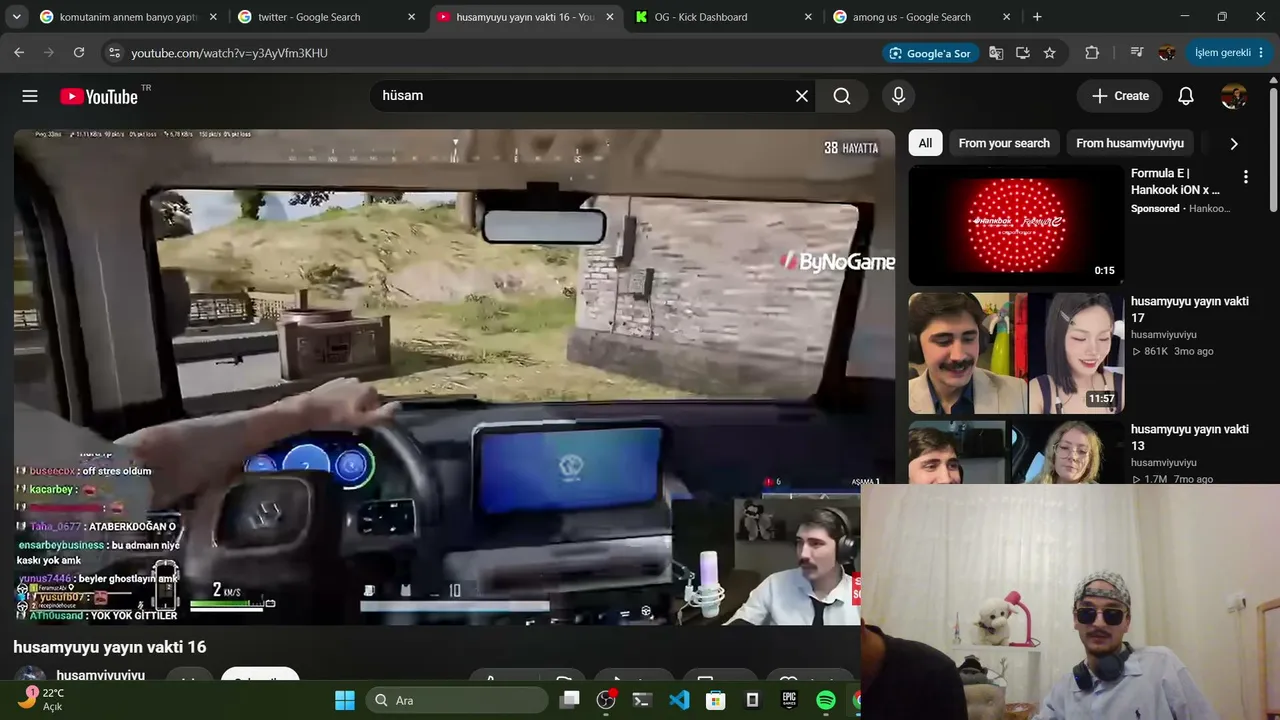View site information icon in address bar
The height and width of the screenshot is (720, 1280).
(114, 53)
